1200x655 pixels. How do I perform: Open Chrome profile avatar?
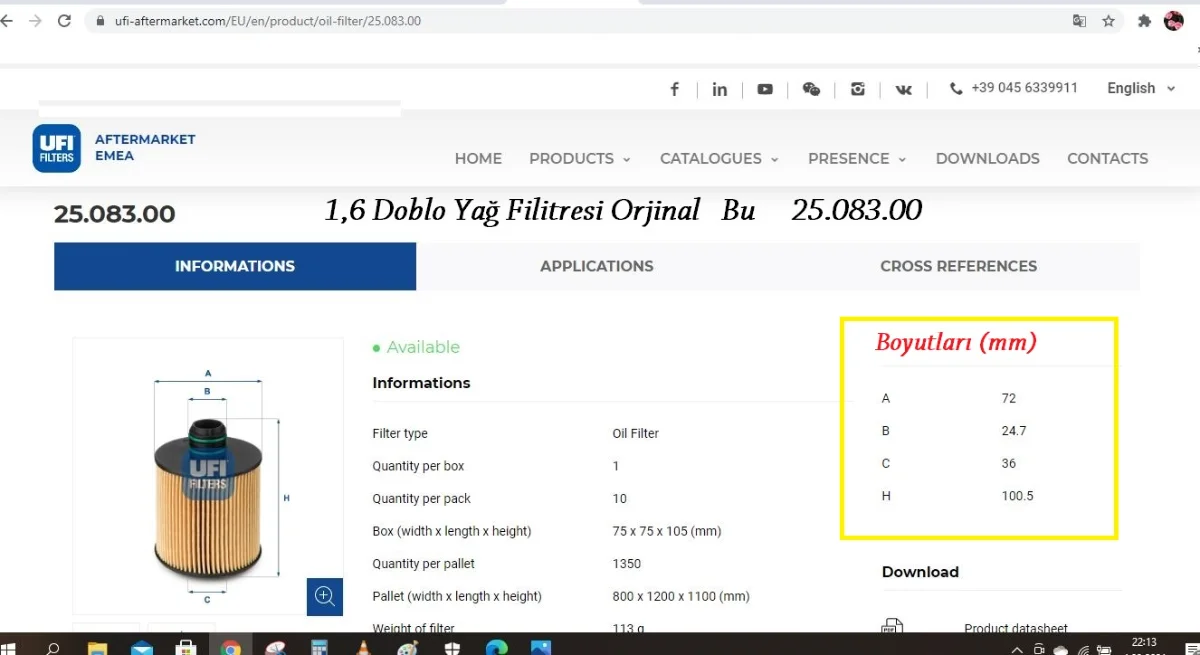click(x=1174, y=20)
